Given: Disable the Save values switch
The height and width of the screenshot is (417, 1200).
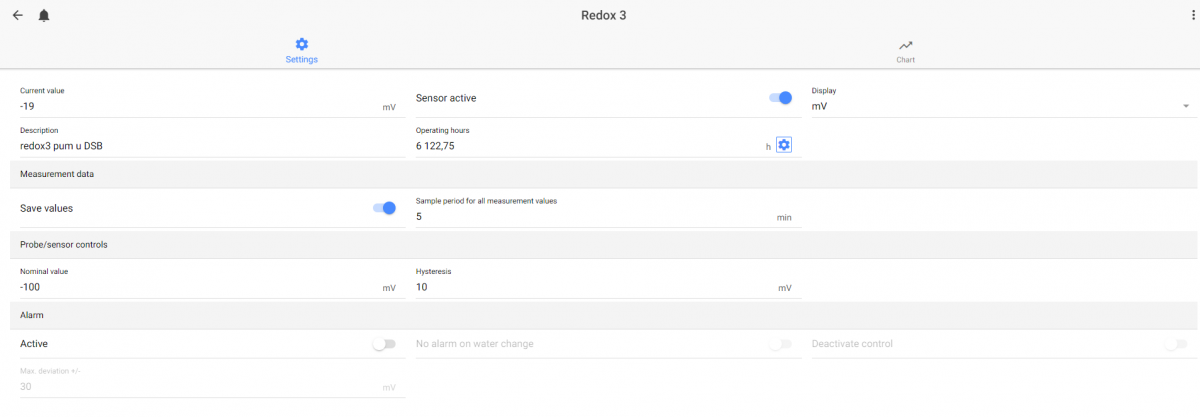Looking at the screenshot, I should [x=384, y=208].
